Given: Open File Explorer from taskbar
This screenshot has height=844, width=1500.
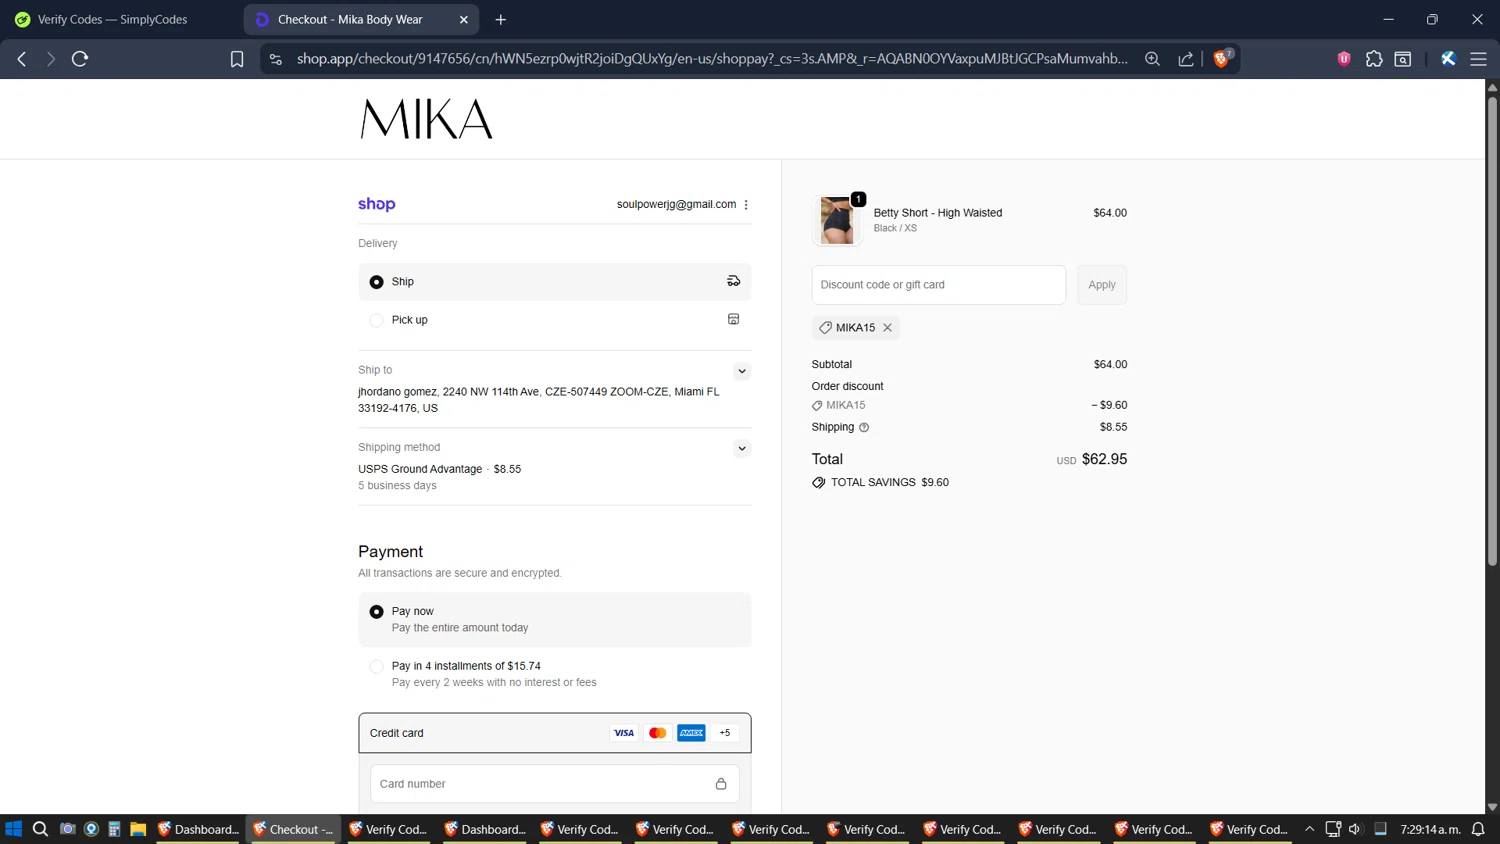Looking at the screenshot, I should [138, 829].
